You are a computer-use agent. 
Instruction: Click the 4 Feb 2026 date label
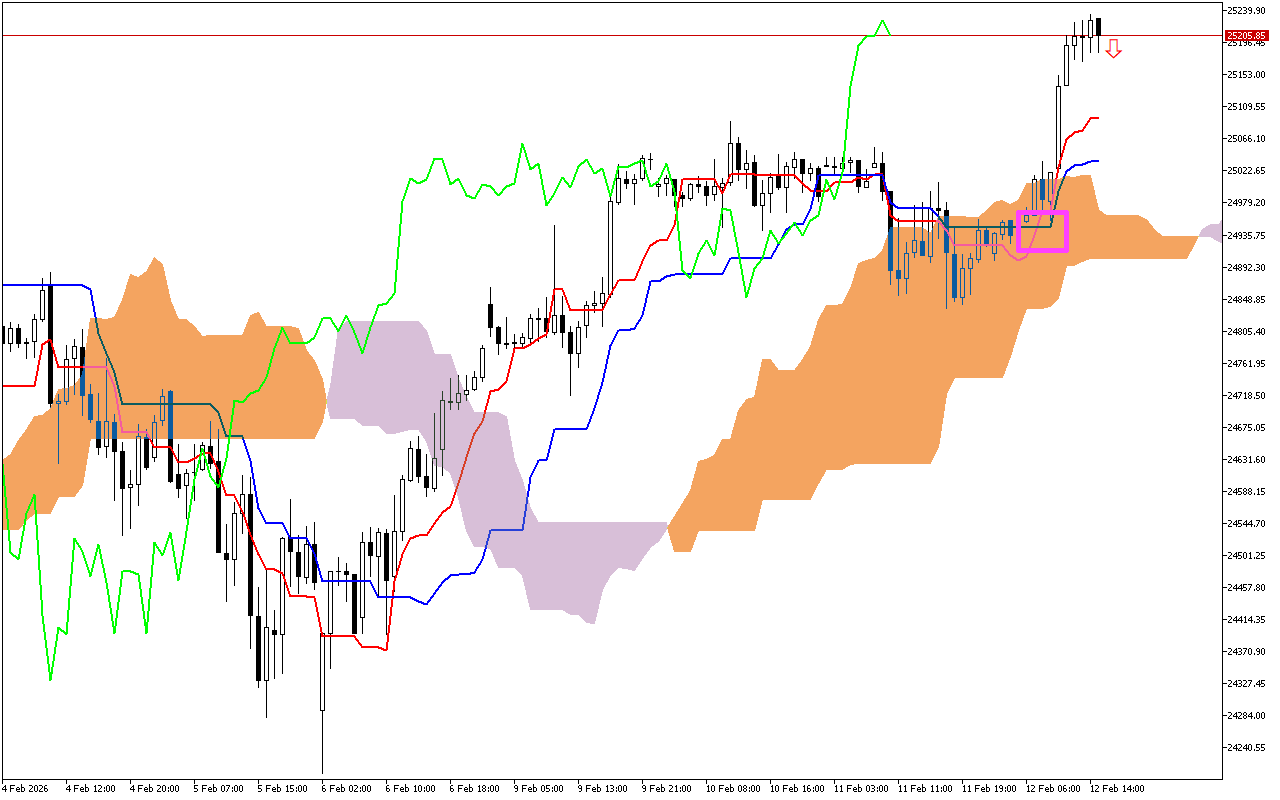[x=27, y=788]
